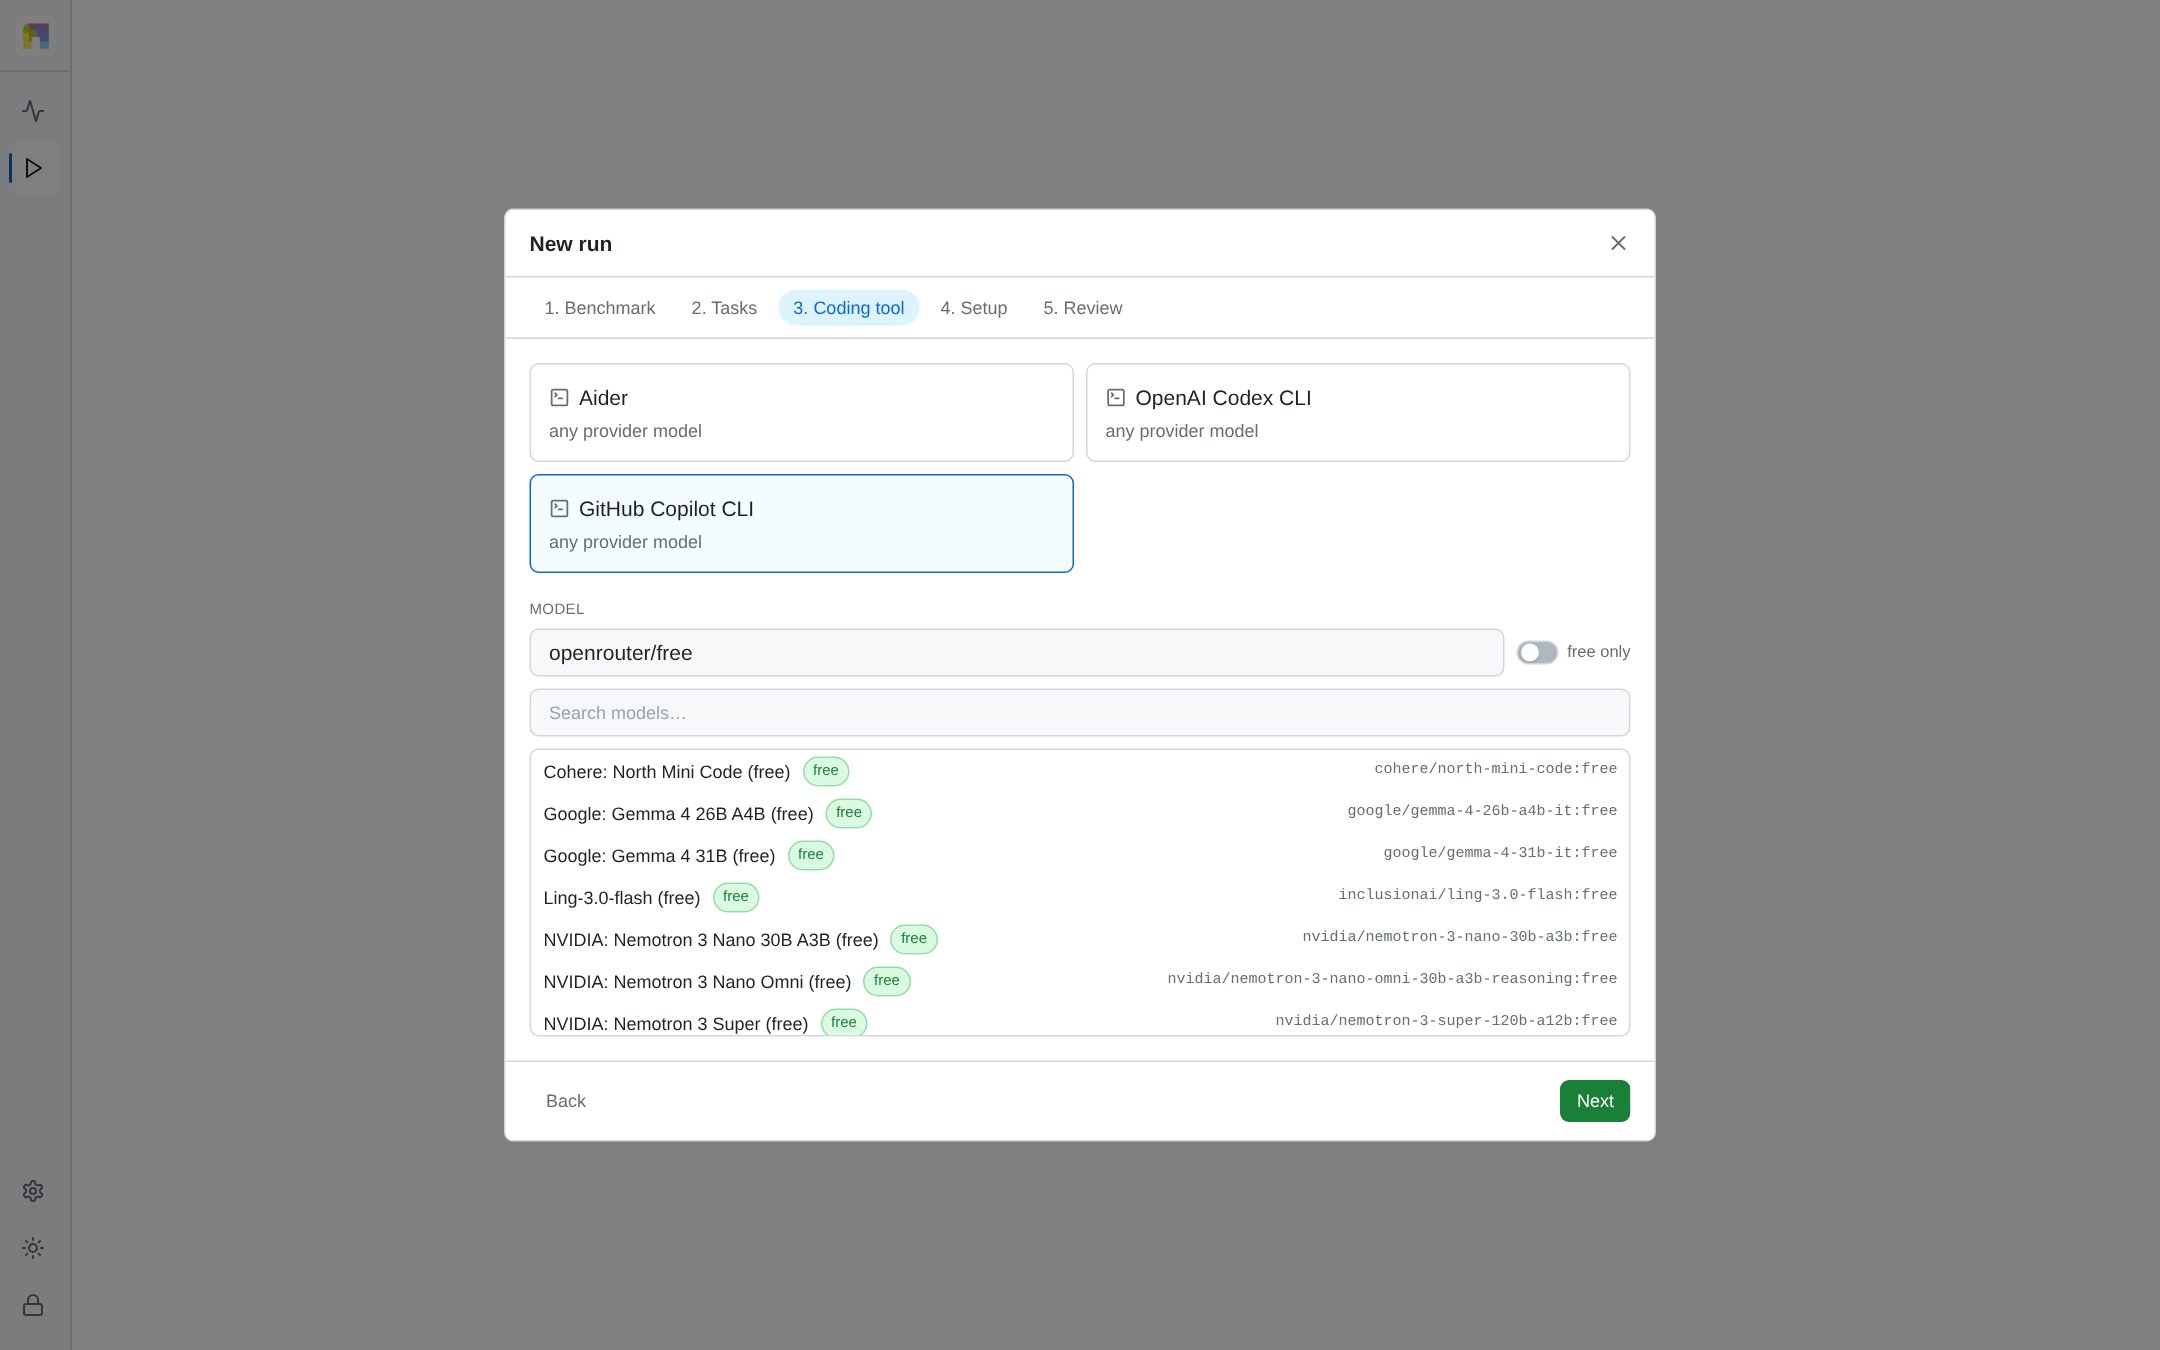
Task: Toggle theme with the sun icon
Action: pyautogui.click(x=33, y=1248)
